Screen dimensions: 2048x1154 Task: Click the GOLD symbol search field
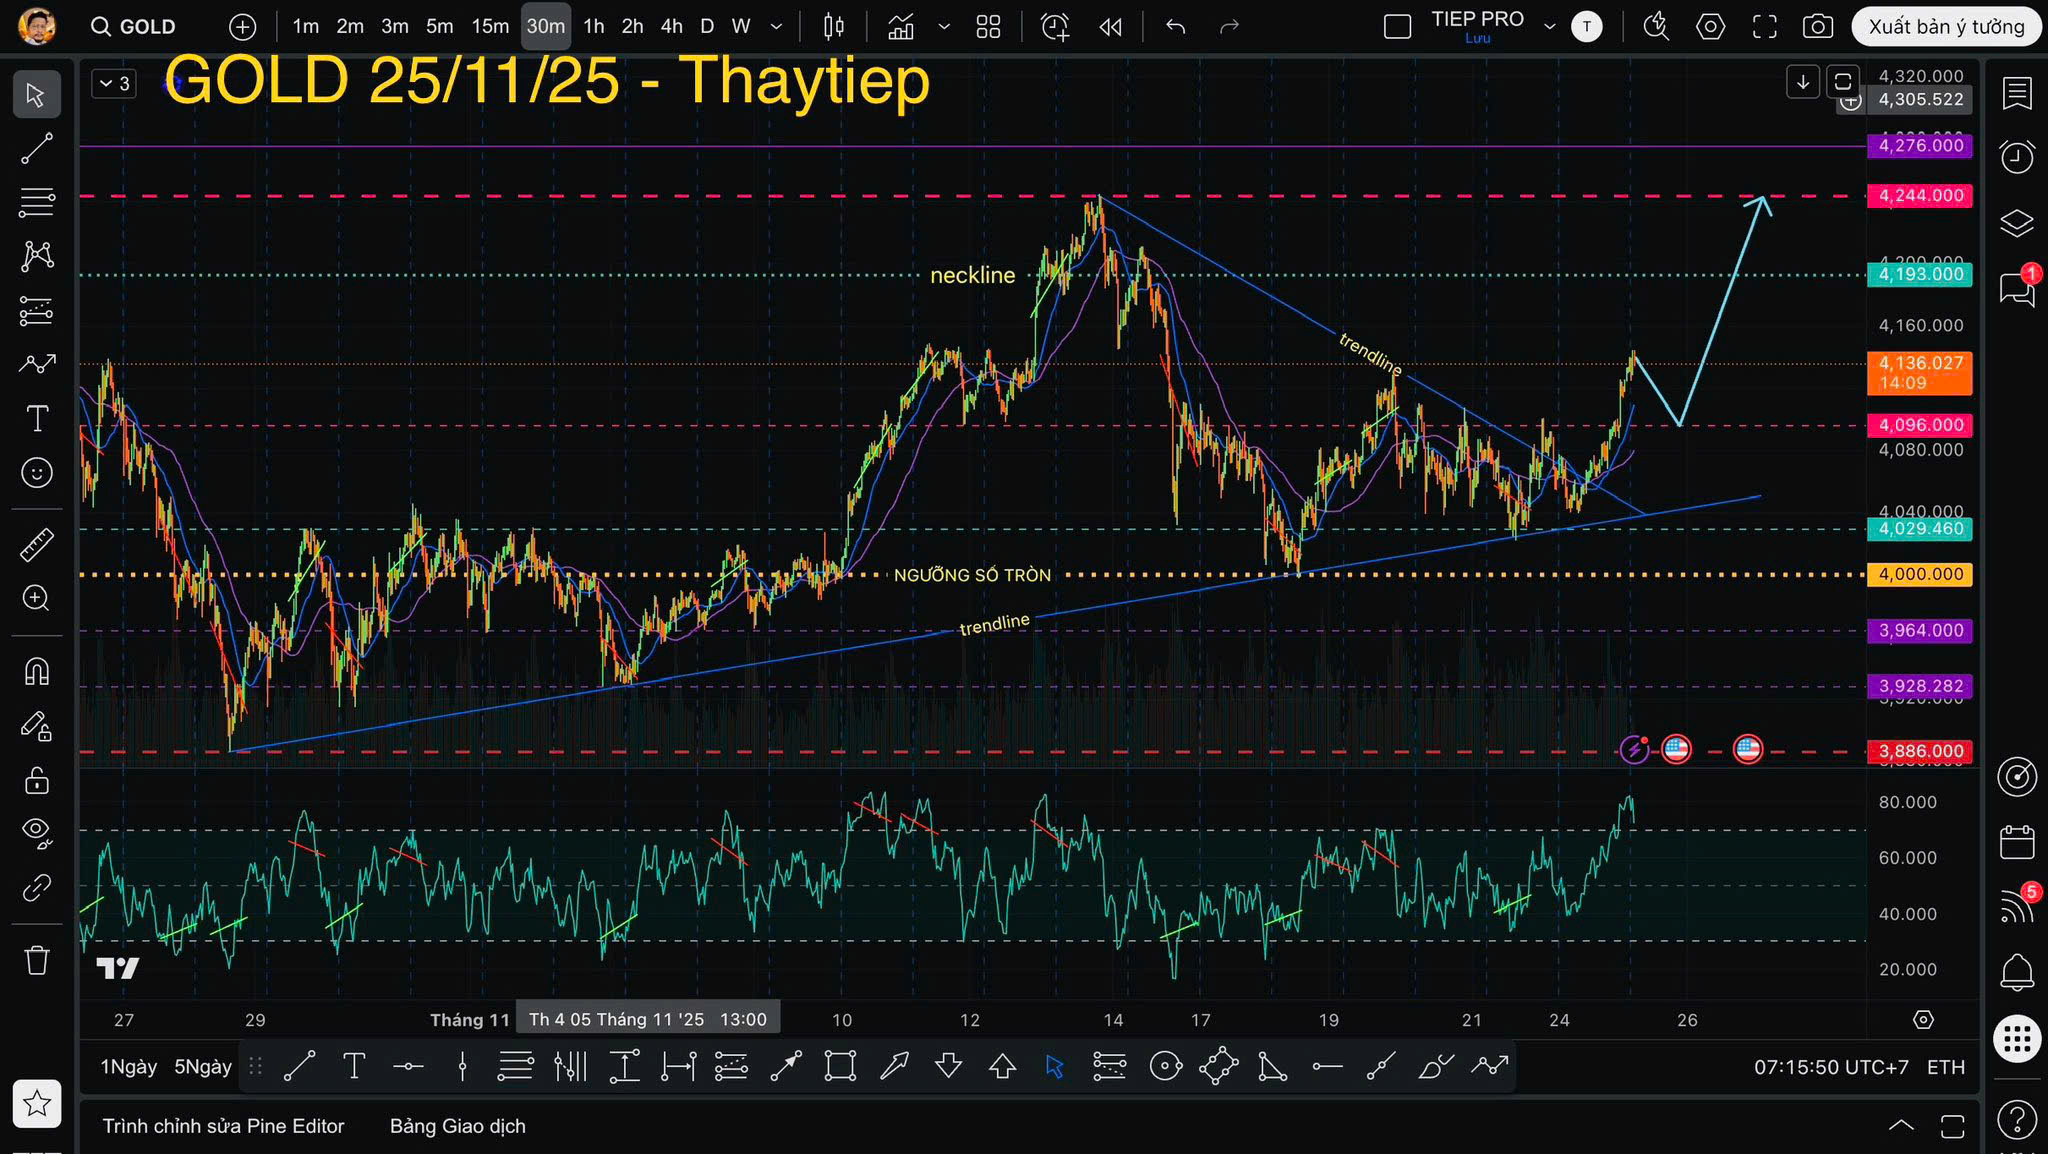(135, 27)
